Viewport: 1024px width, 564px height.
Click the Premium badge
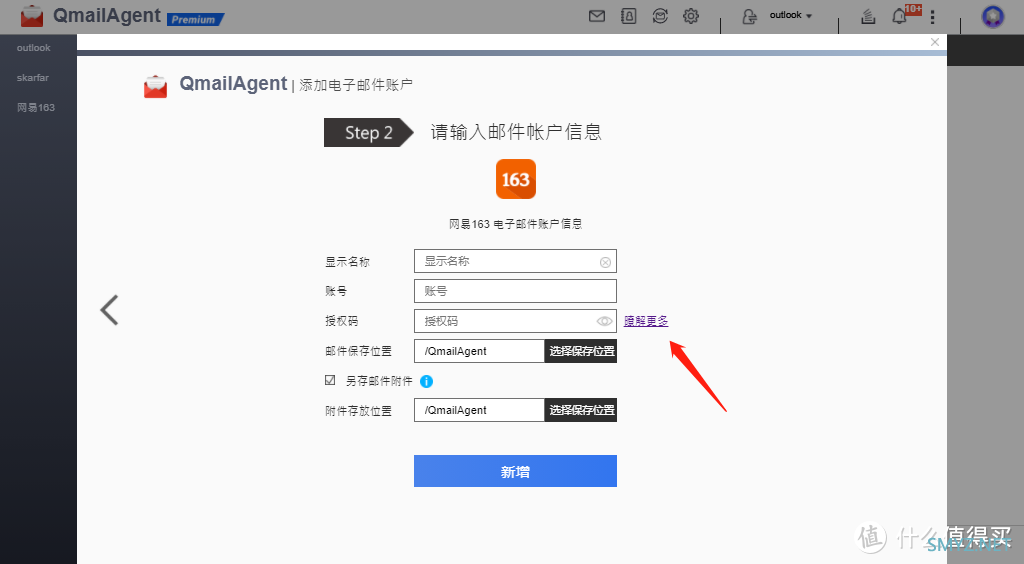(195, 20)
